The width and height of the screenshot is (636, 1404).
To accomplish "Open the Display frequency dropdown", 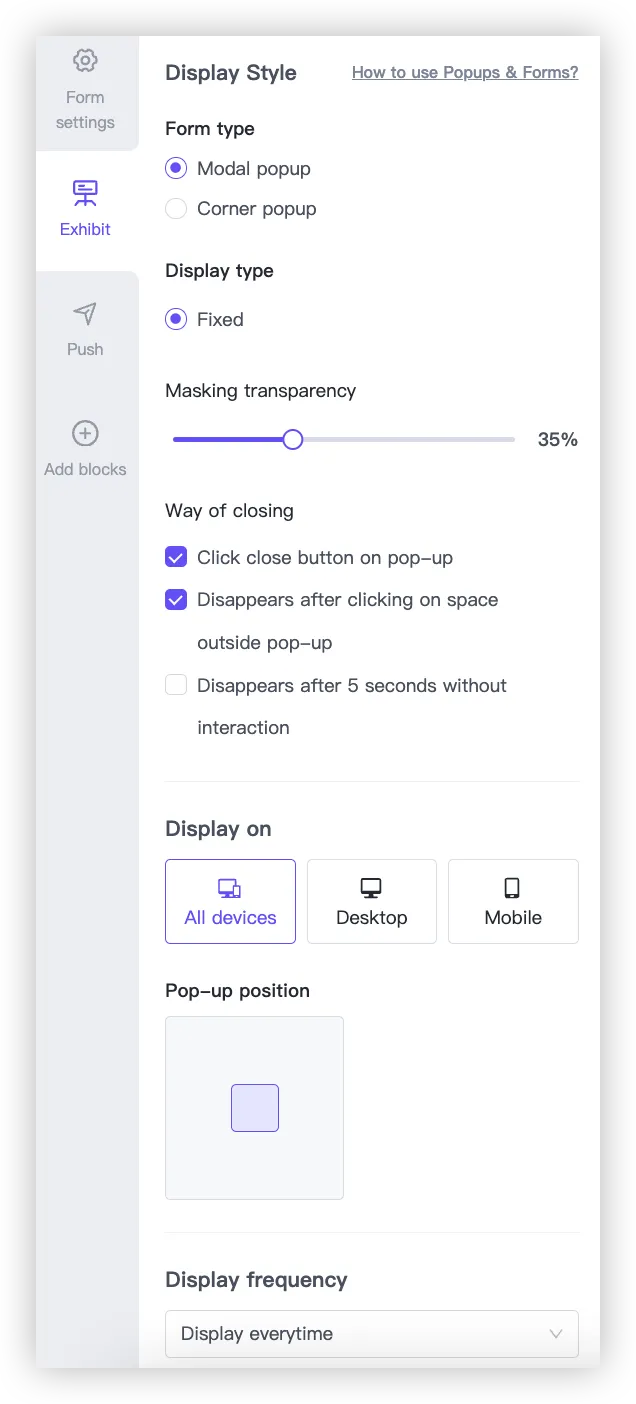I will pyautogui.click(x=371, y=1334).
